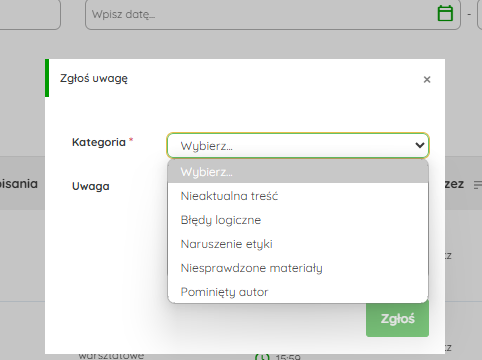Click the Uwaga field label
The width and height of the screenshot is (482, 360).
click(91, 186)
